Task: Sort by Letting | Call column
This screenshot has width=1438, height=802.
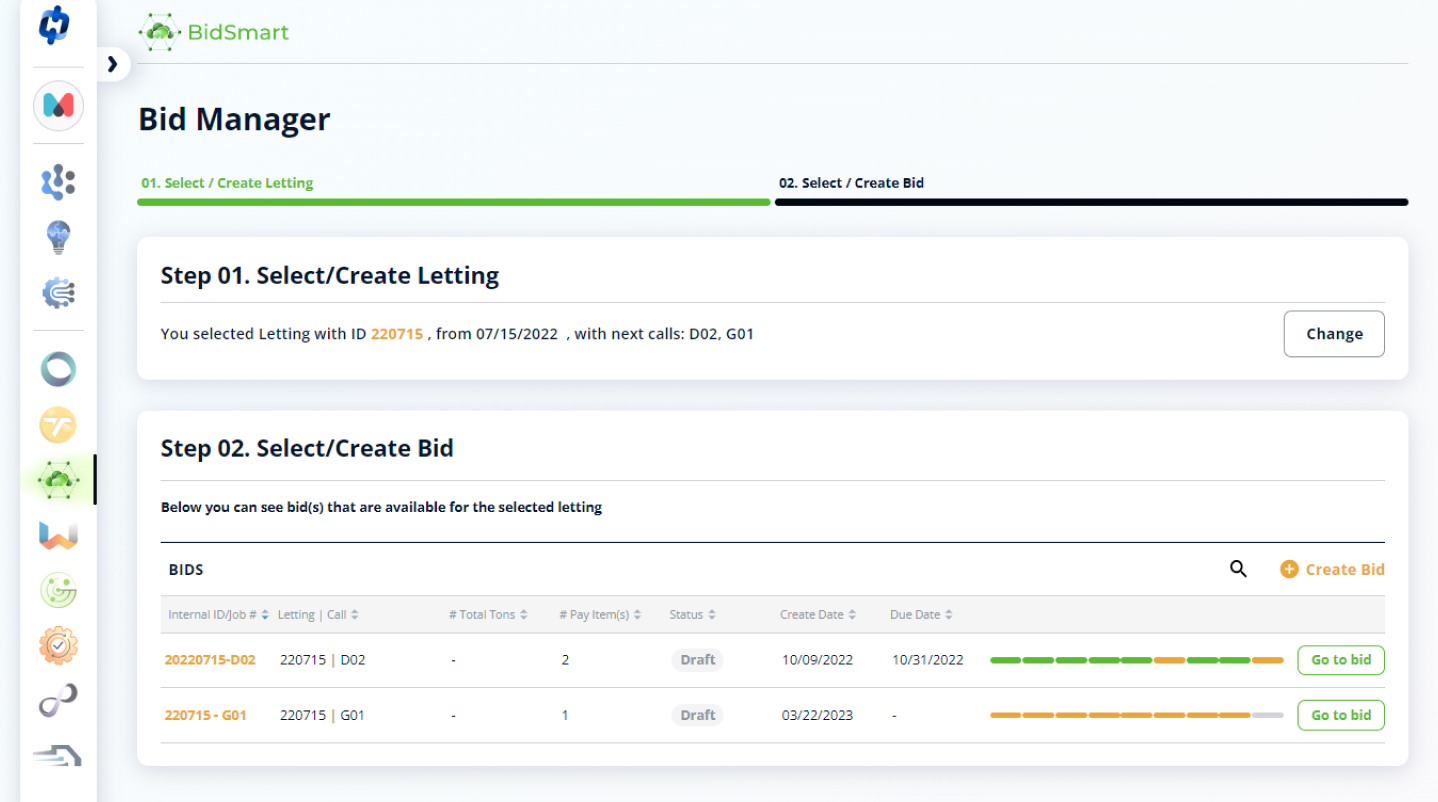Action: point(318,615)
